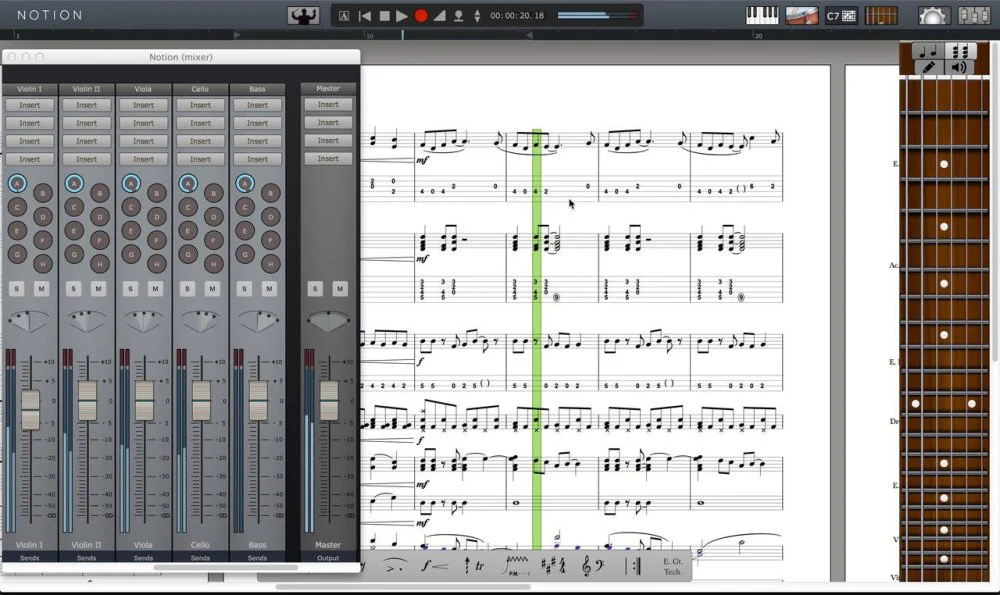
Task: Stop playback in the transport bar
Action: [x=384, y=16]
